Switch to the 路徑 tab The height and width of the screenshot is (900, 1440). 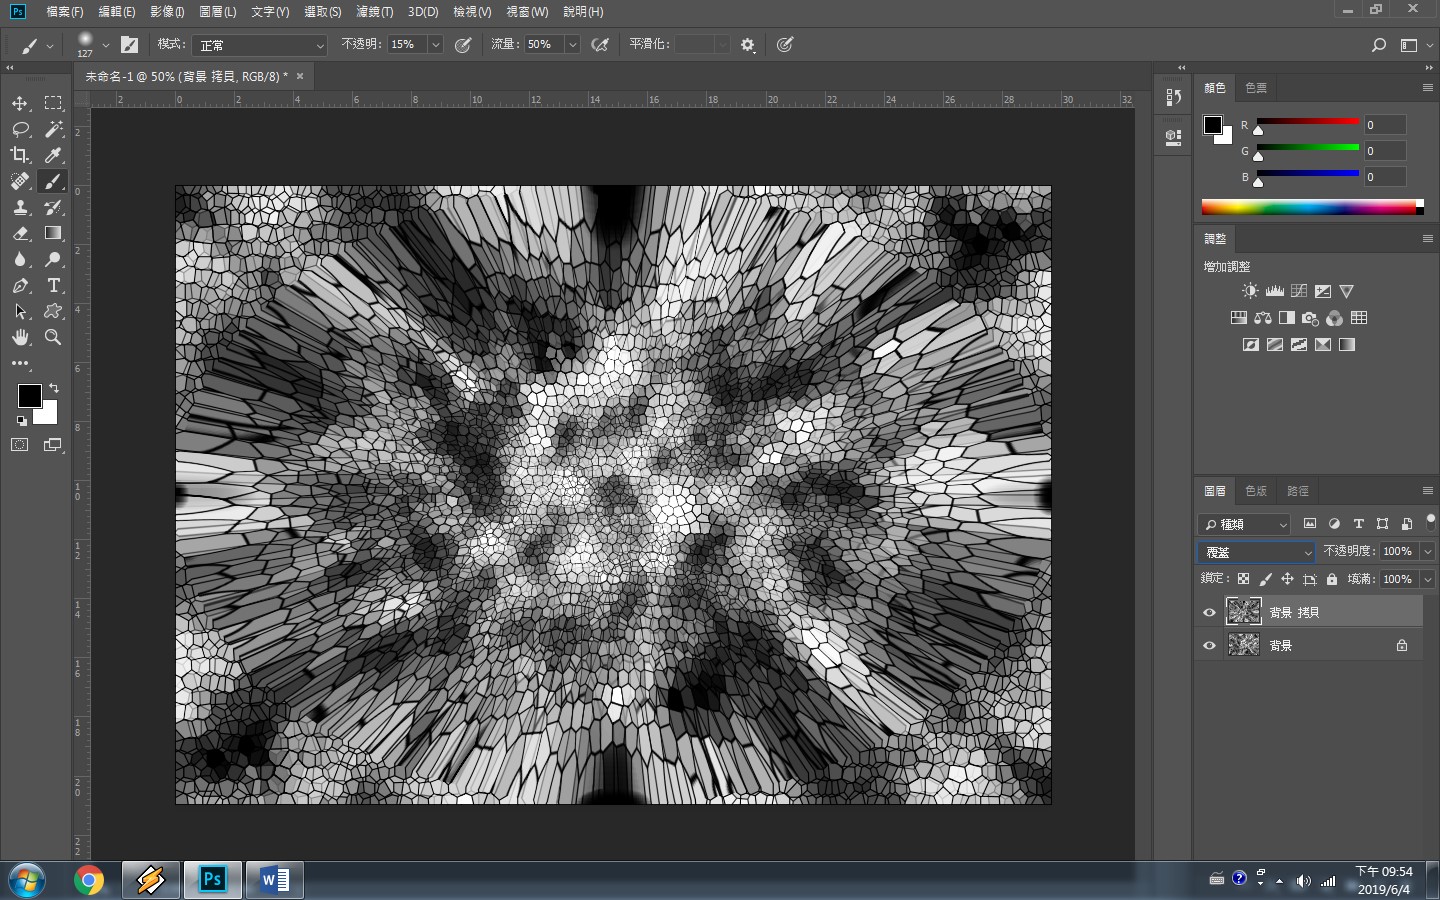point(1298,491)
